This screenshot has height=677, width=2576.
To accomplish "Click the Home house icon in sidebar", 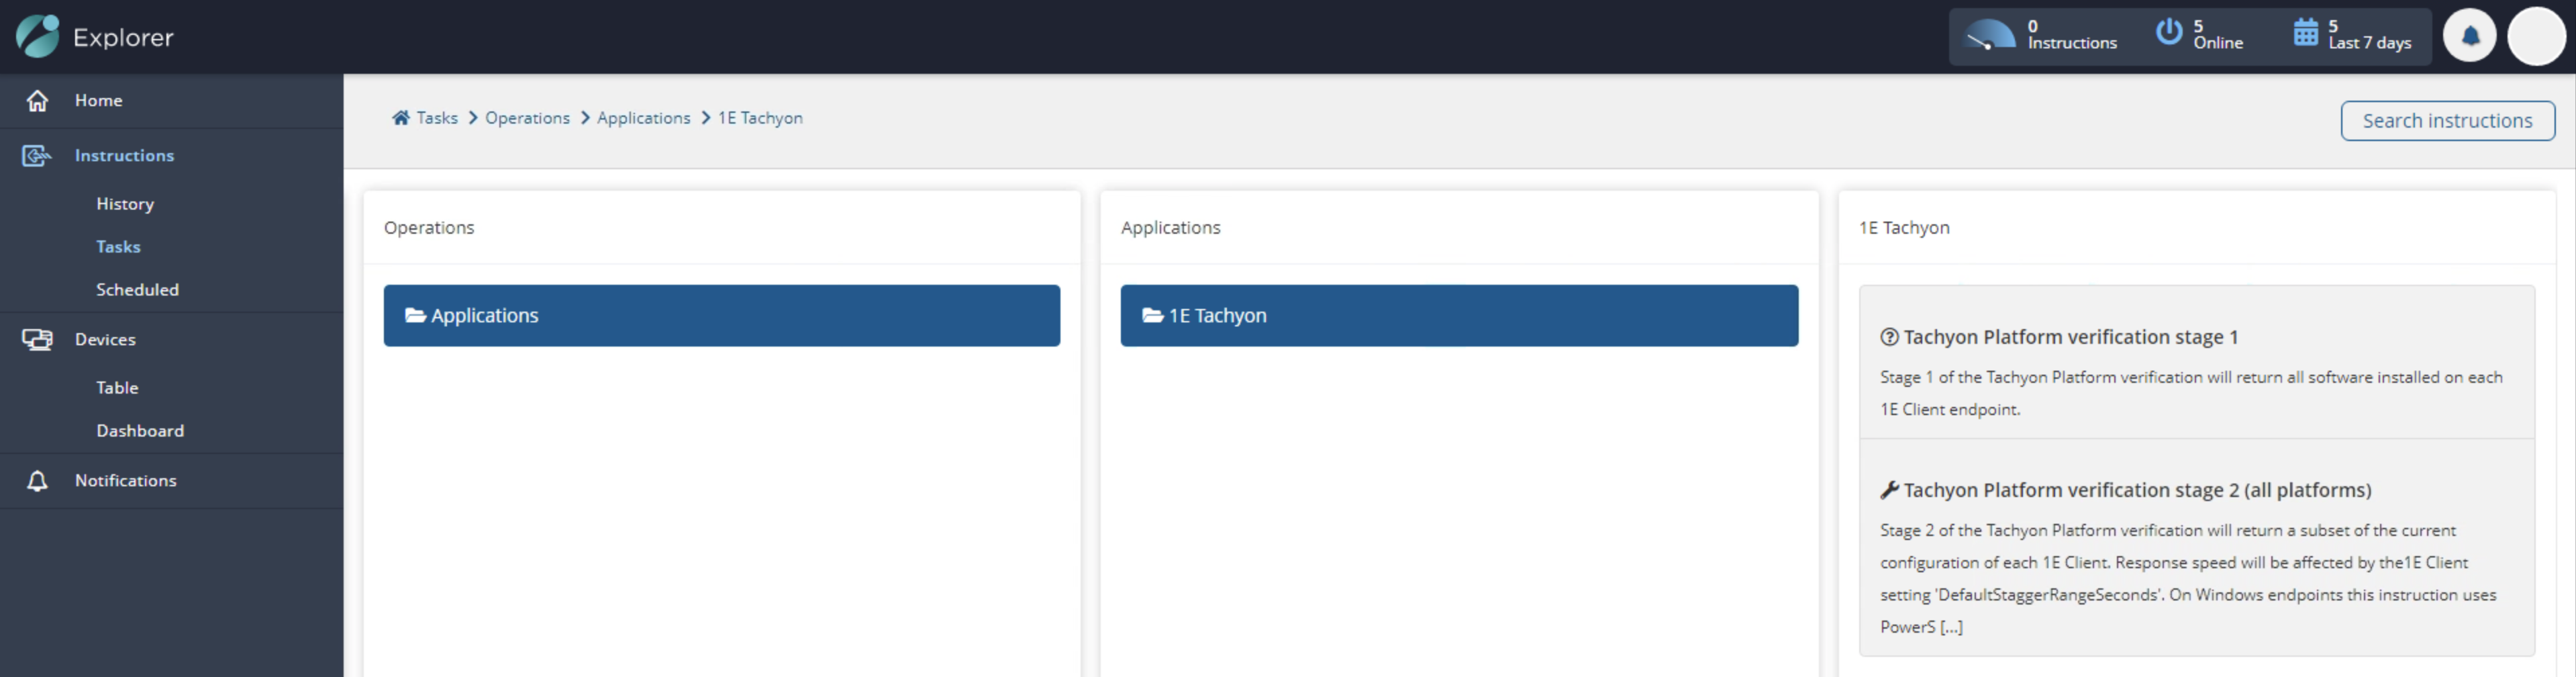I will 37,100.
